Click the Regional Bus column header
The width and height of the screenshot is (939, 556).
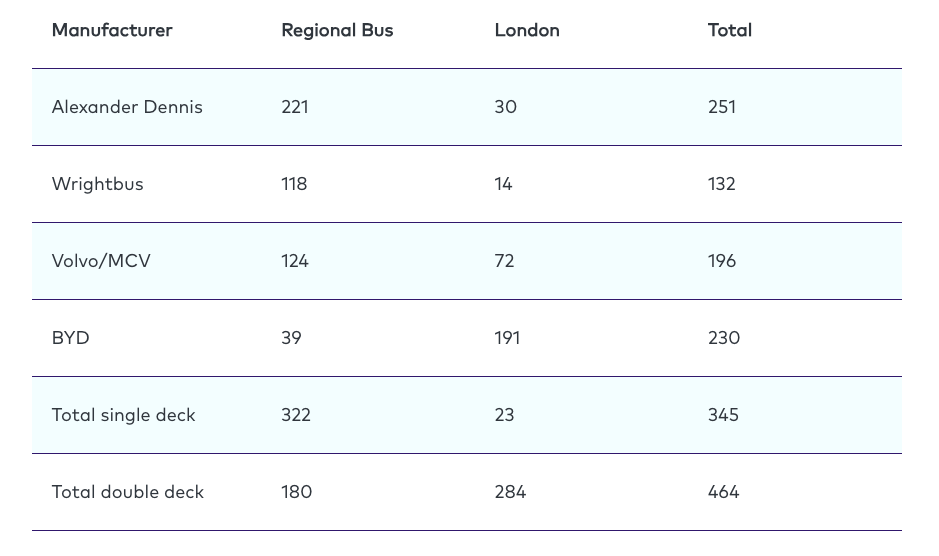[x=337, y=30]
